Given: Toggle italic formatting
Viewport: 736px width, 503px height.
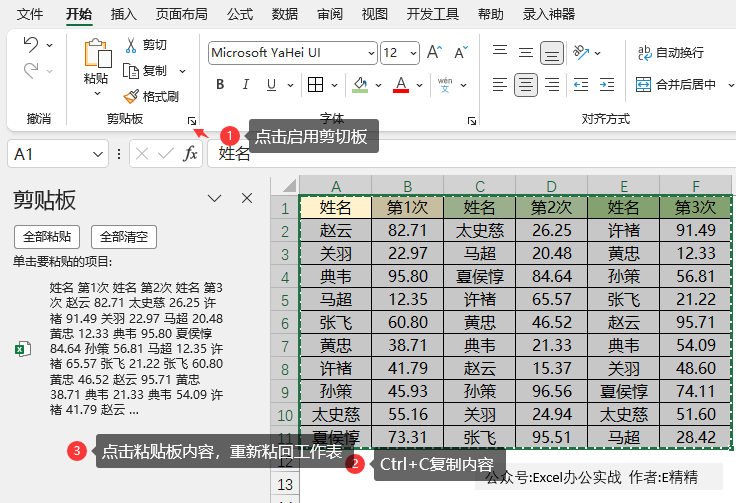Looking at the screenshot, I should [x=245, y=85].
